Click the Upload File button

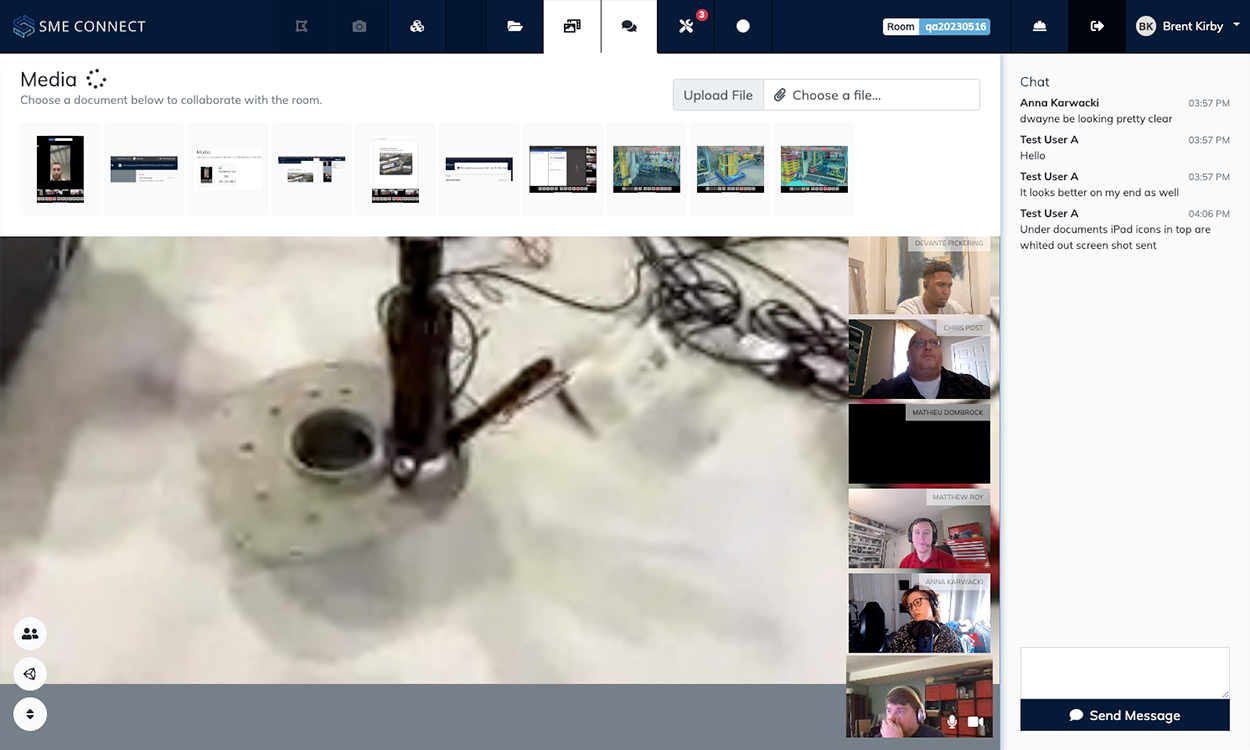[718, 95]
